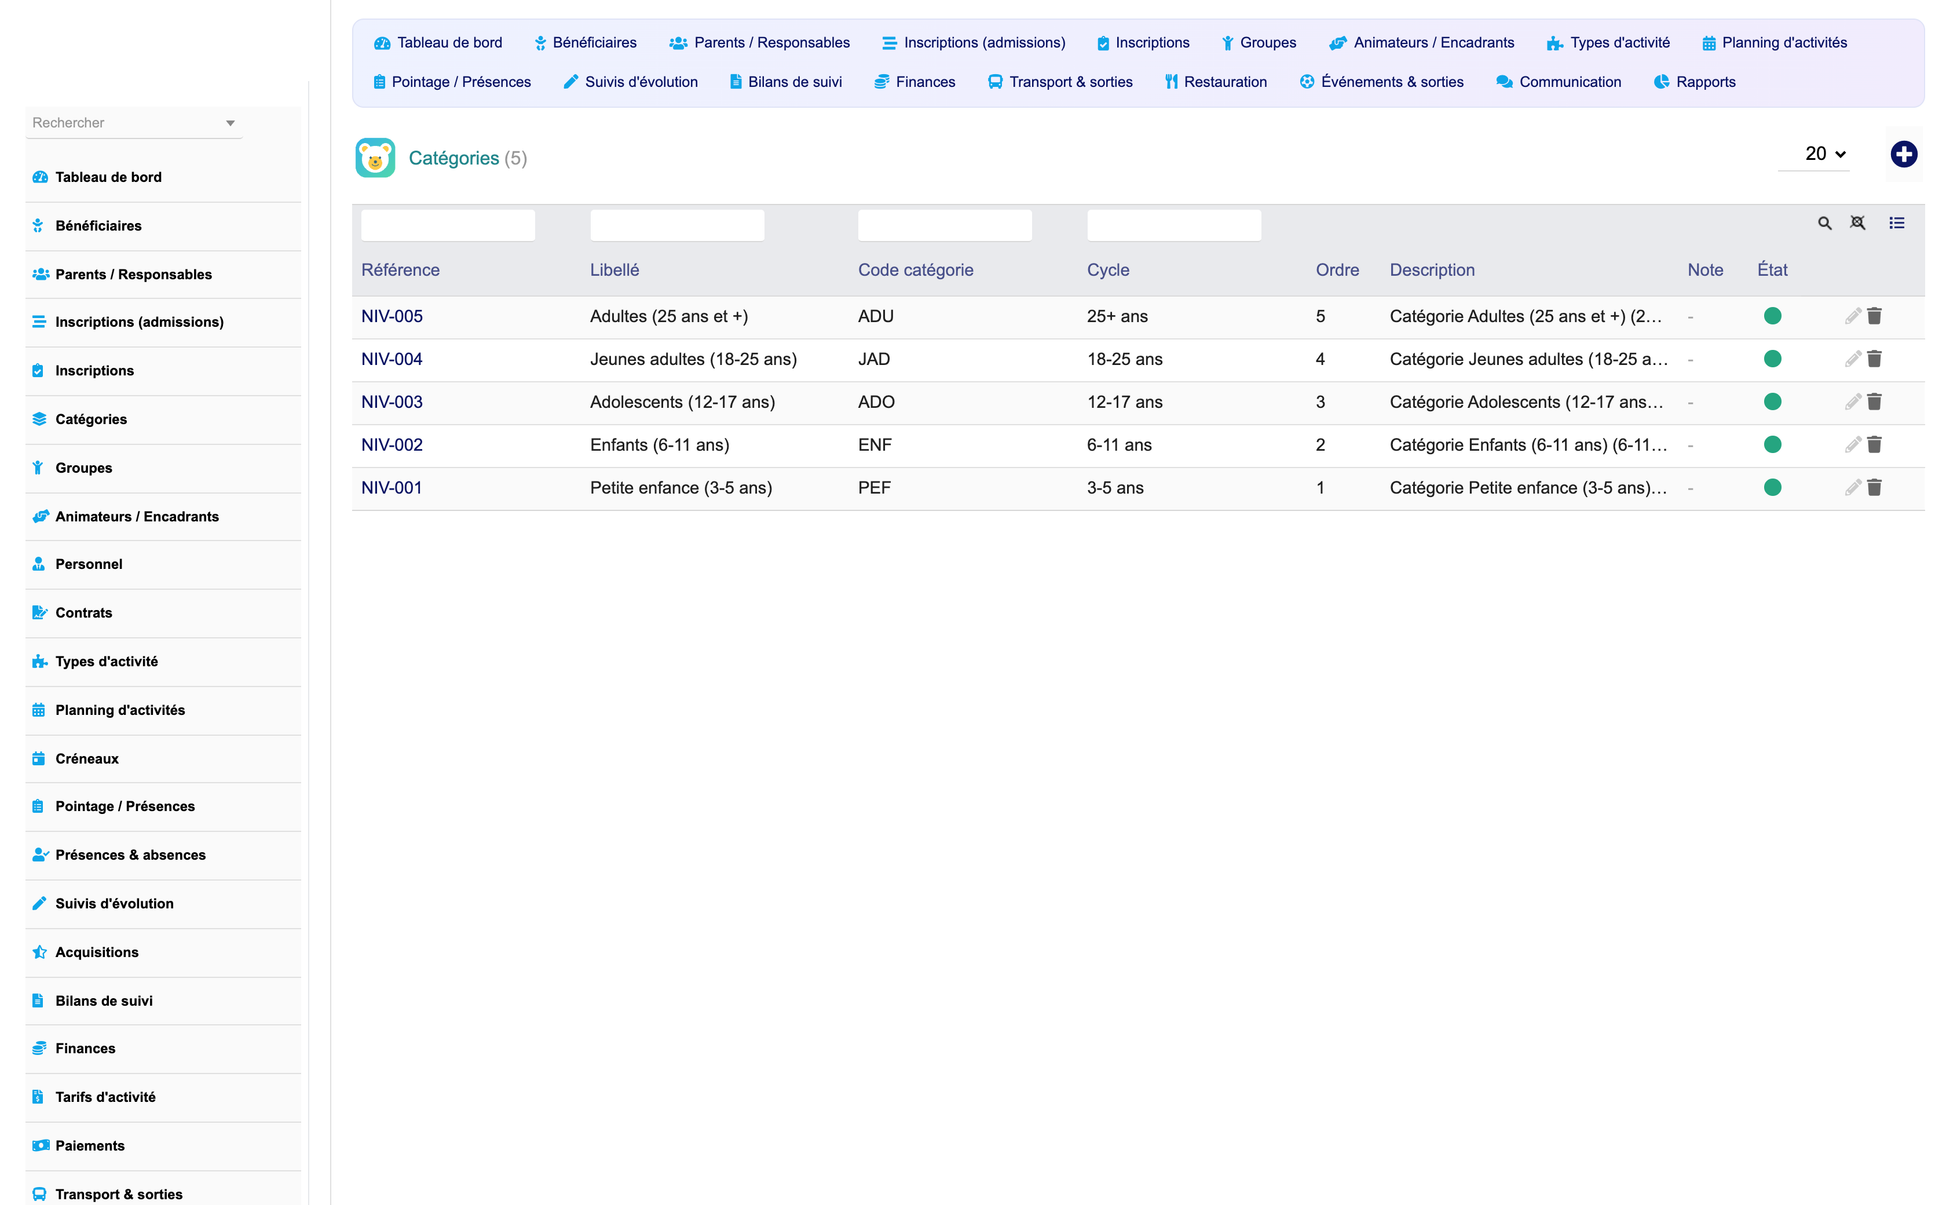Toggle the green state dot of NIV-002

[x=1772, y=445]
